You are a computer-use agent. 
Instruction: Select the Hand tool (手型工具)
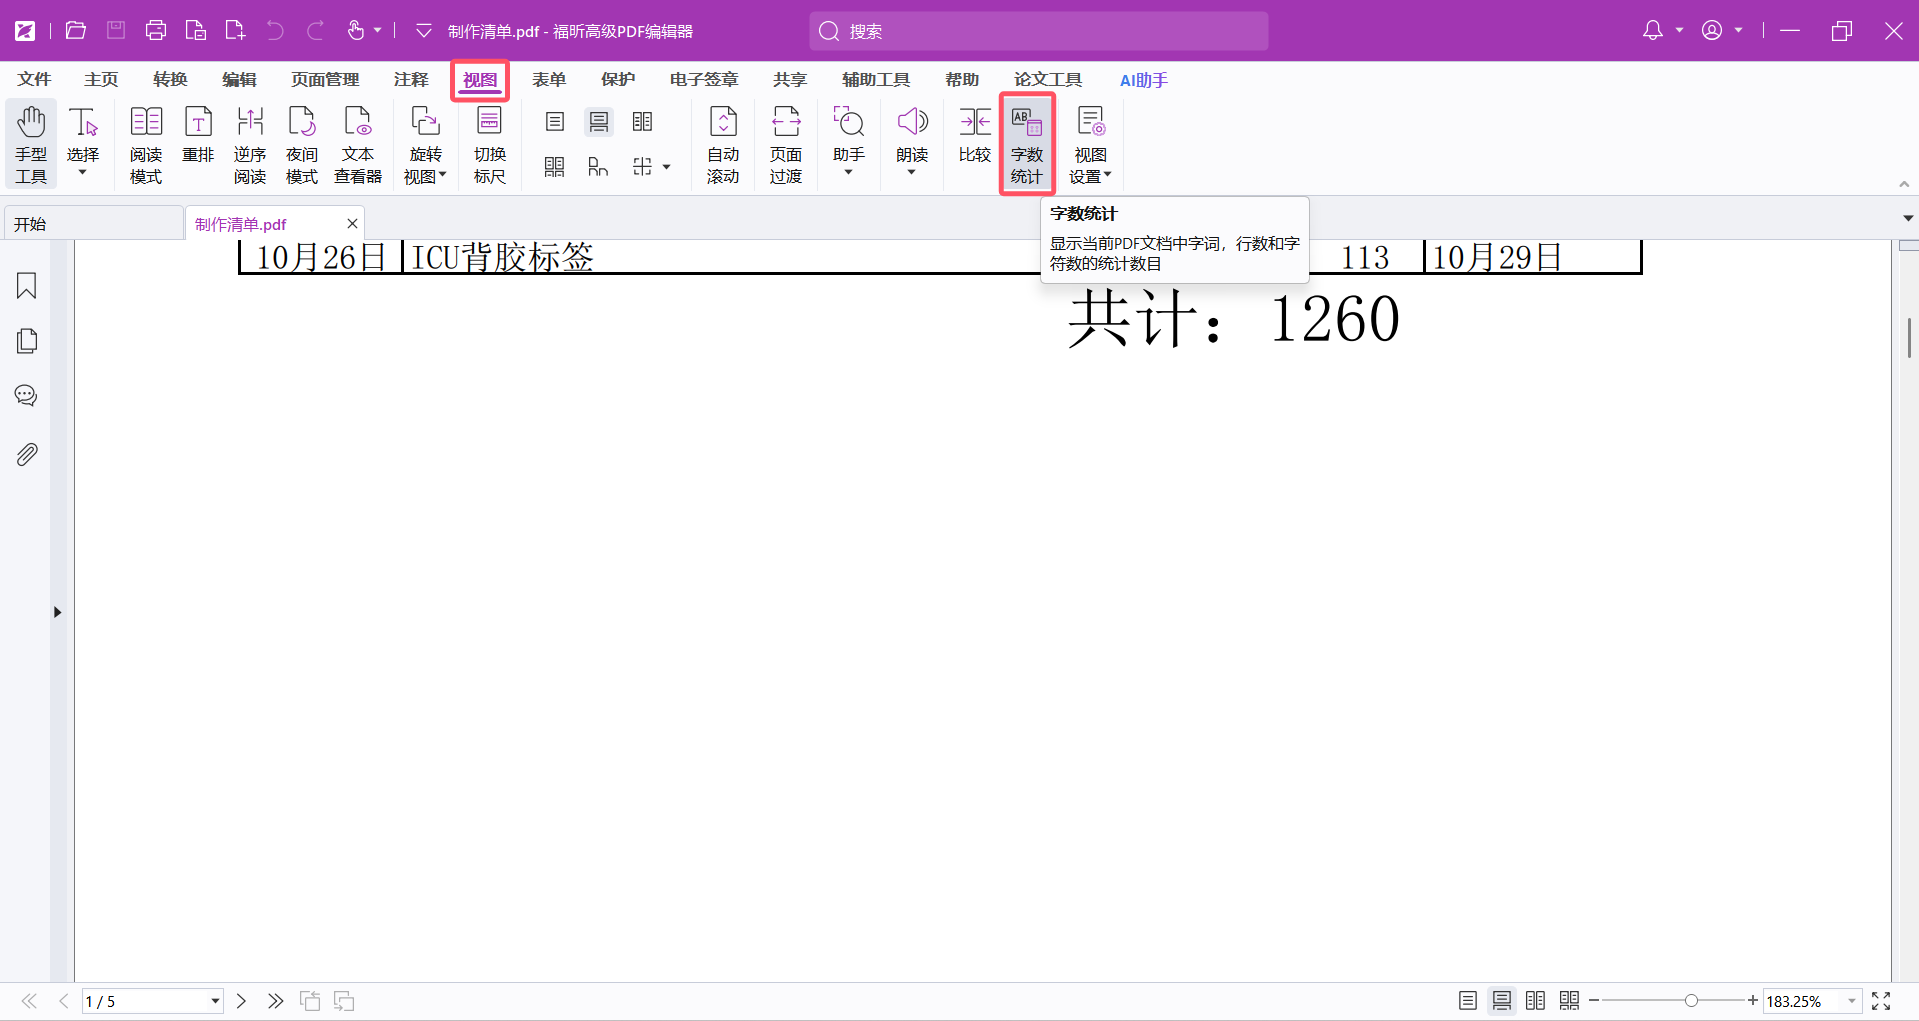(31, 145)
